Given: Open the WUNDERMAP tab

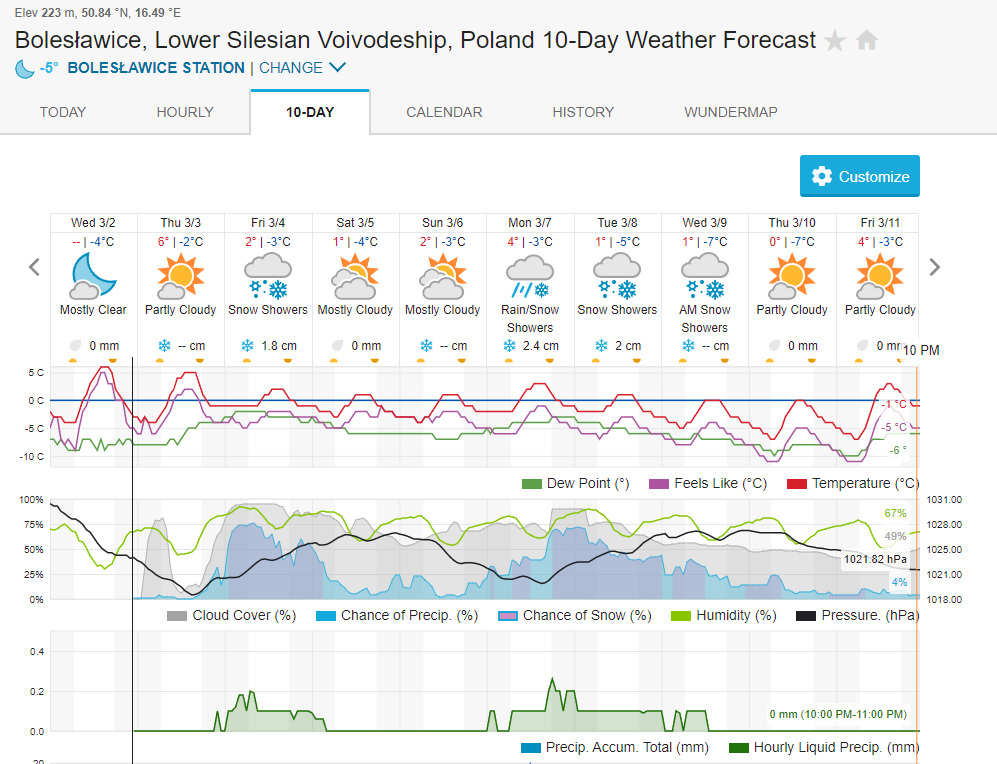Looking at the screenshot, I should coord(731,112).
